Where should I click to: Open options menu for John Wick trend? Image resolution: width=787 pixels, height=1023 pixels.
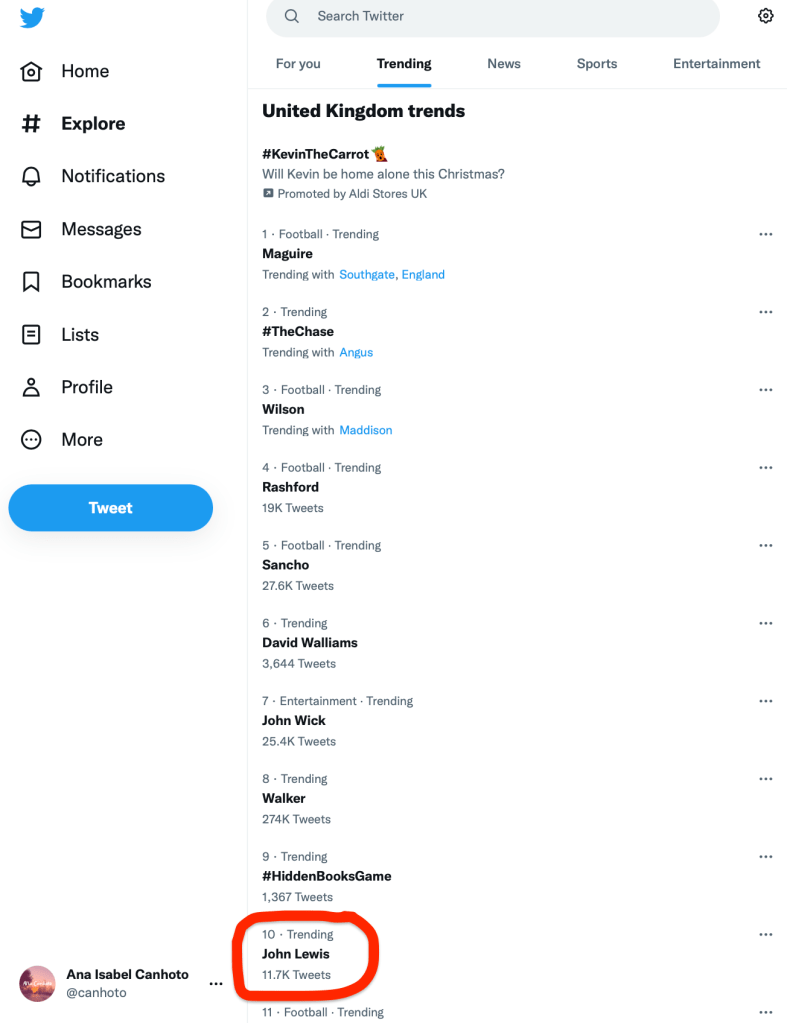pos(766,701)
